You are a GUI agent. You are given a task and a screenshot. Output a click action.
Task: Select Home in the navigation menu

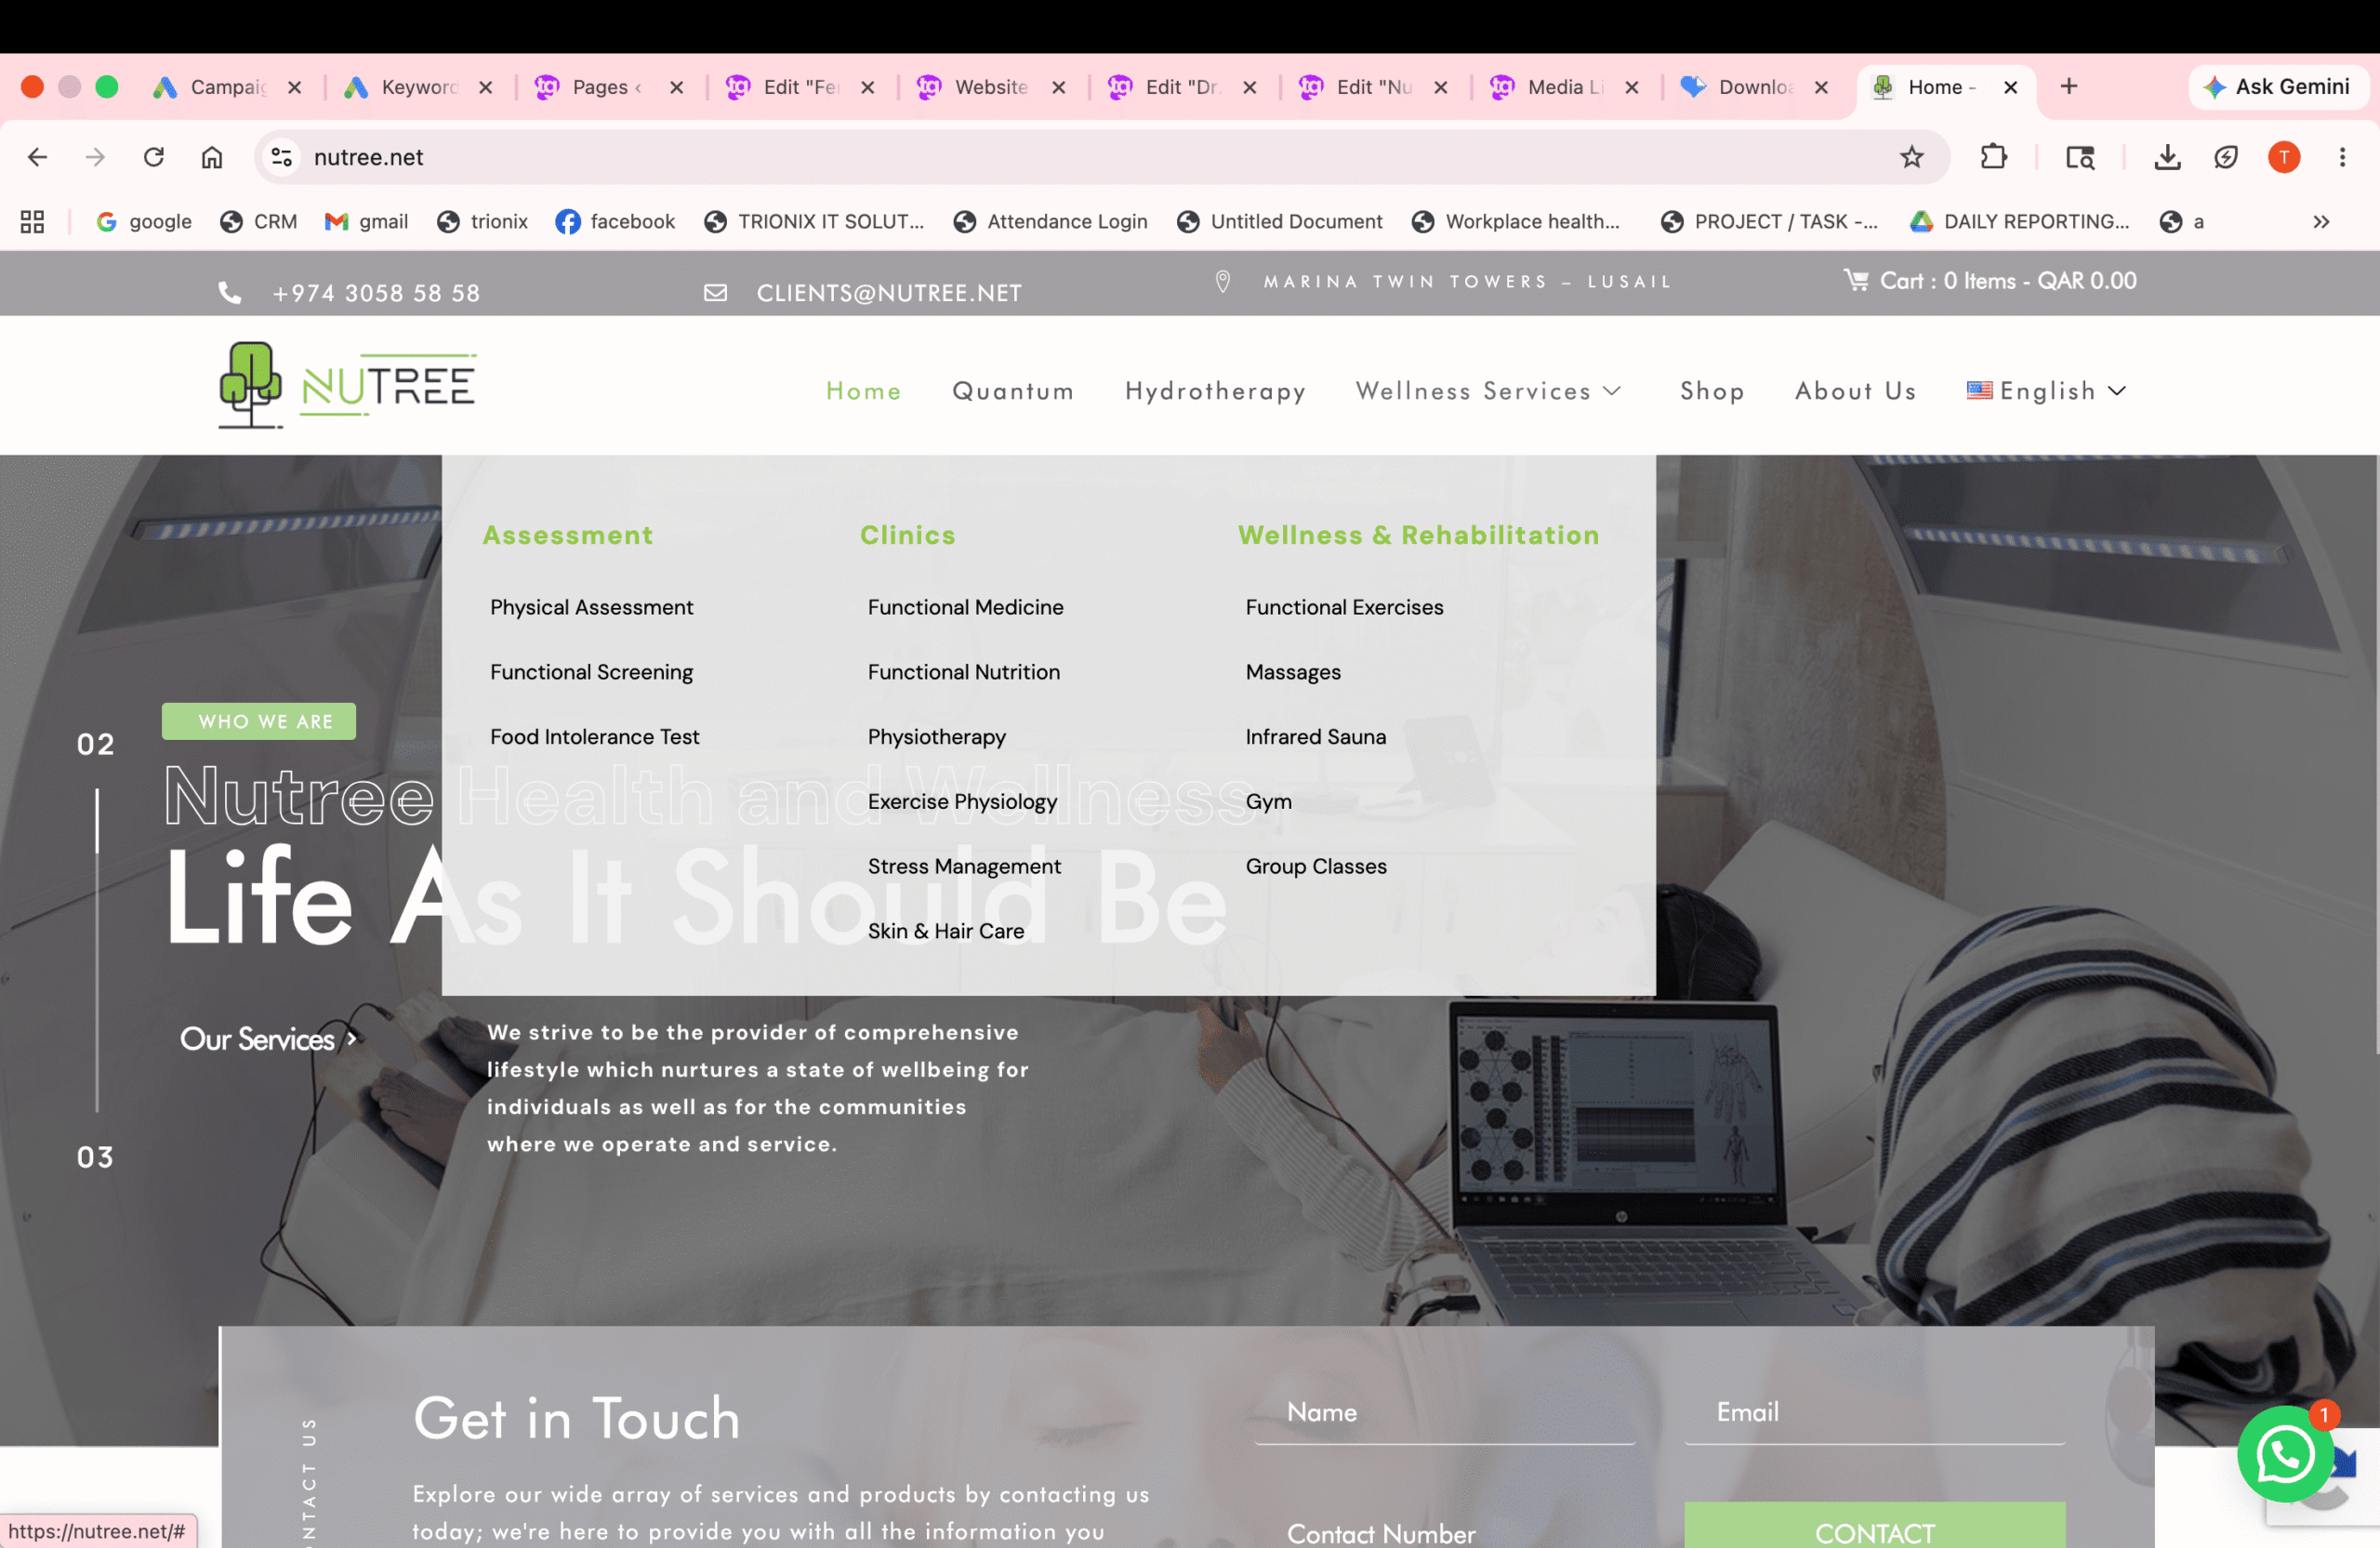pos(863,391)
